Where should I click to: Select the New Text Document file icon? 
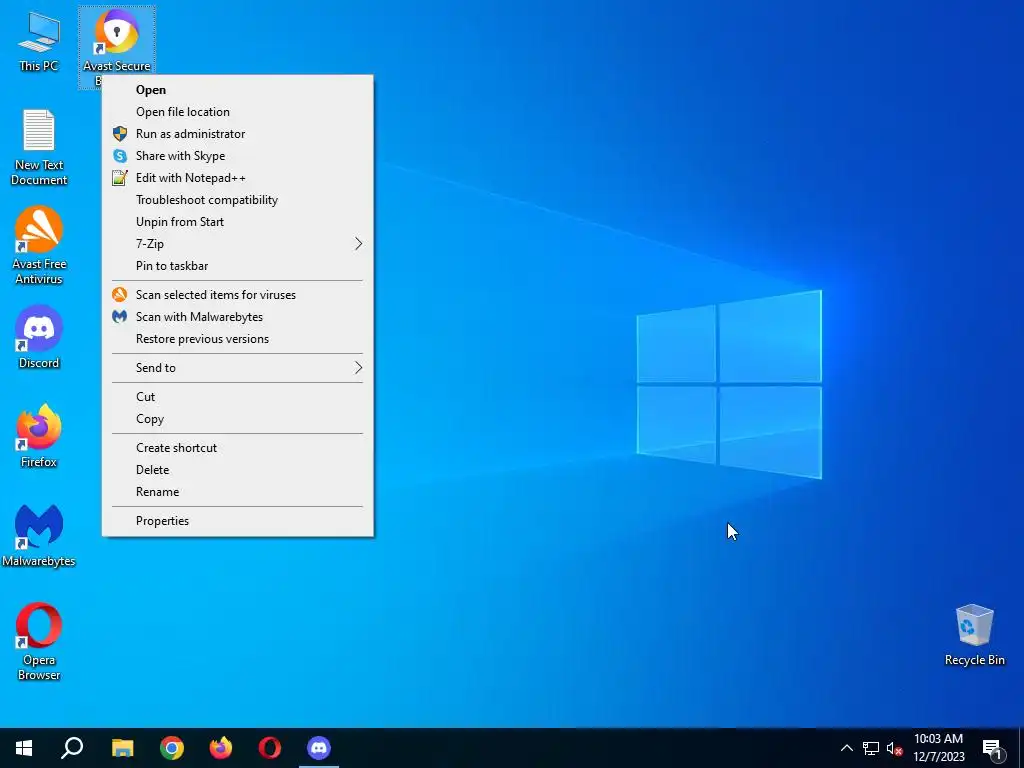(39, 148)
